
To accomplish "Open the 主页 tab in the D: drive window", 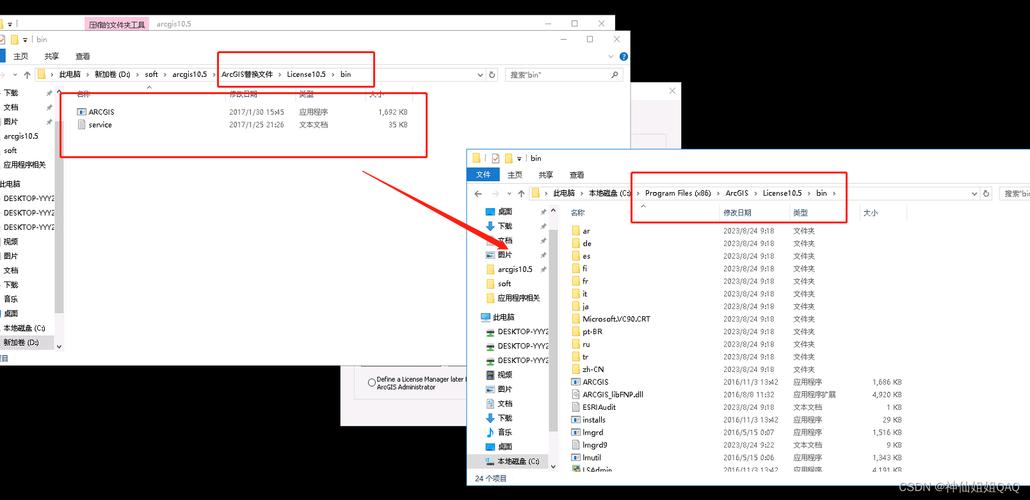I will point(21,57).
